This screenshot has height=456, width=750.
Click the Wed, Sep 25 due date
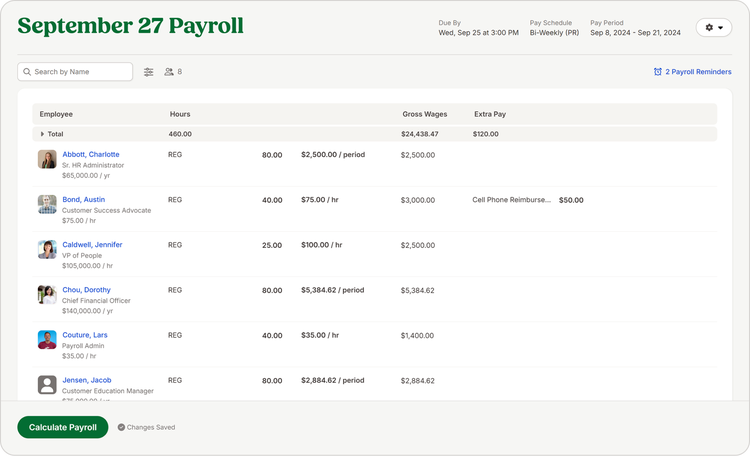pyautogui.click(x=478, y=33)
